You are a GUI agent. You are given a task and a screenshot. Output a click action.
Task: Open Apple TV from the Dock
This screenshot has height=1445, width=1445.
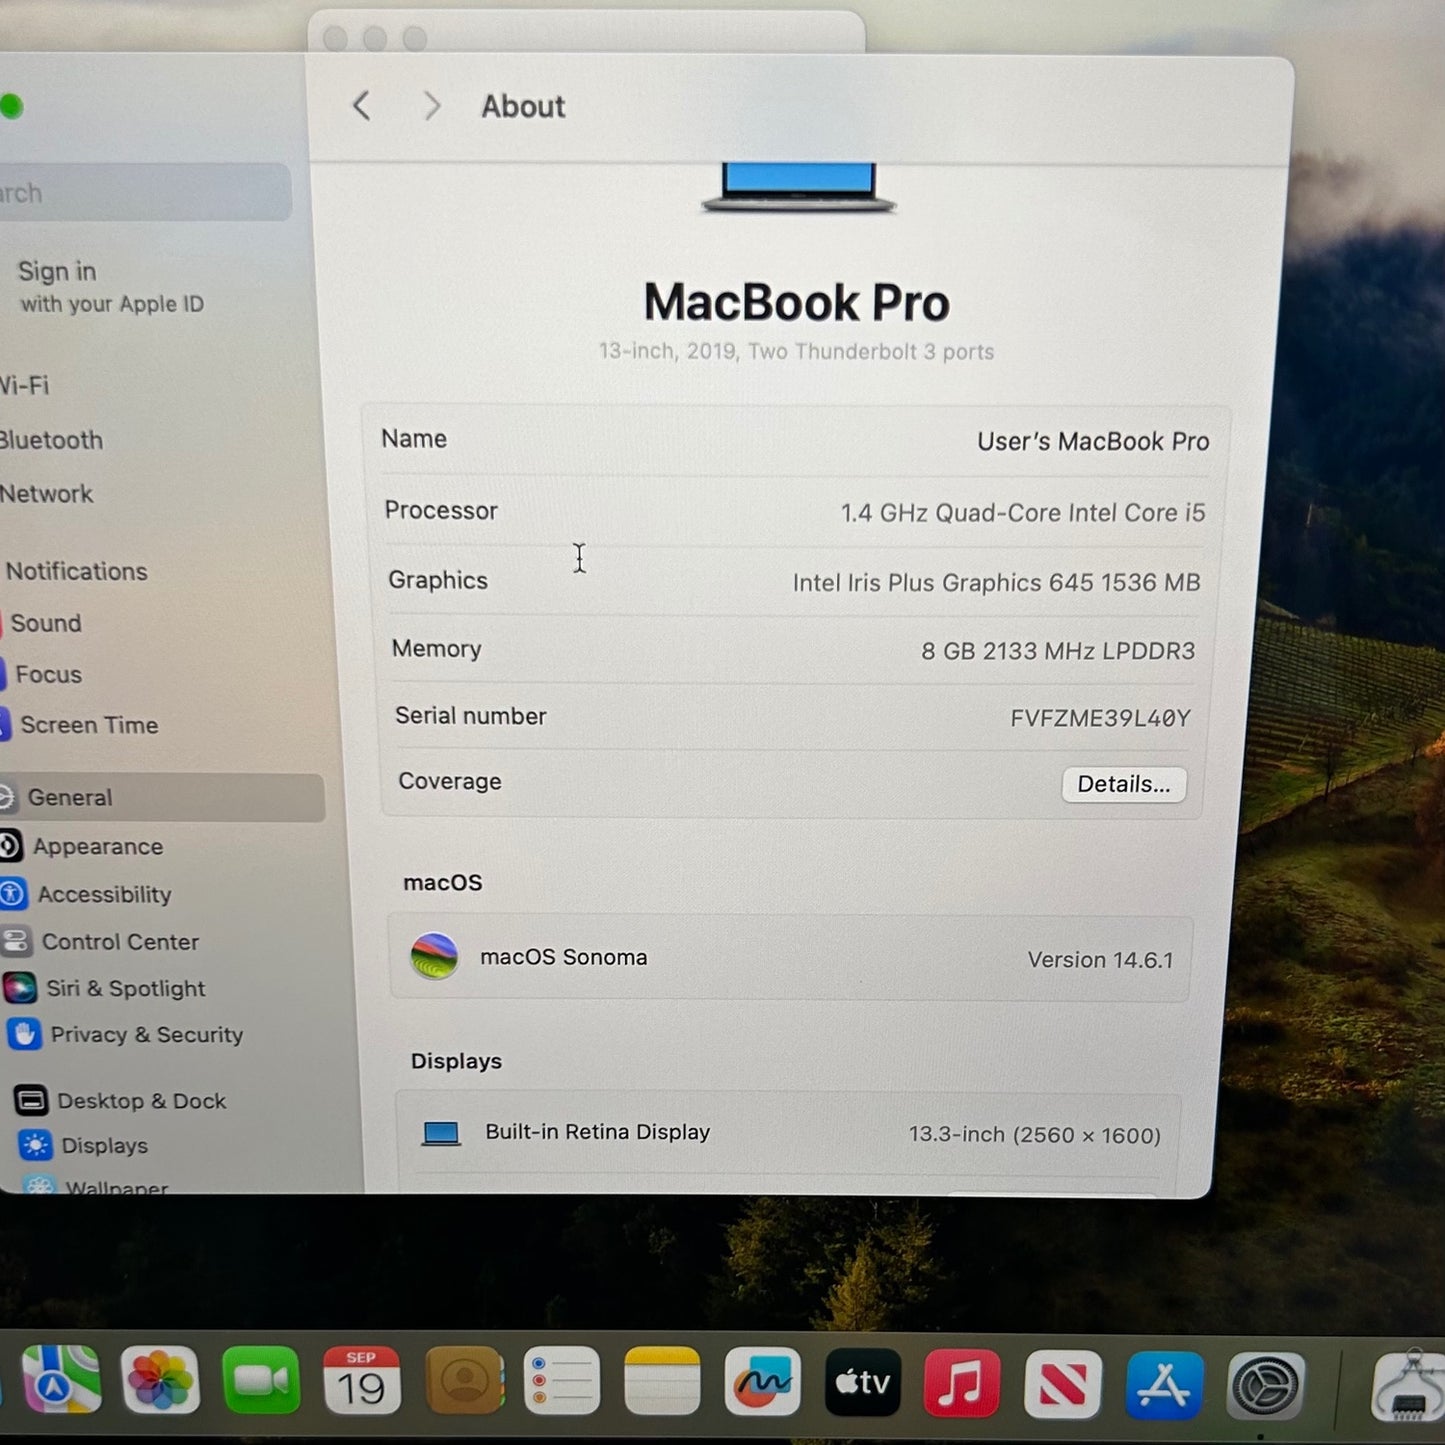click(x=862, y=1383)
